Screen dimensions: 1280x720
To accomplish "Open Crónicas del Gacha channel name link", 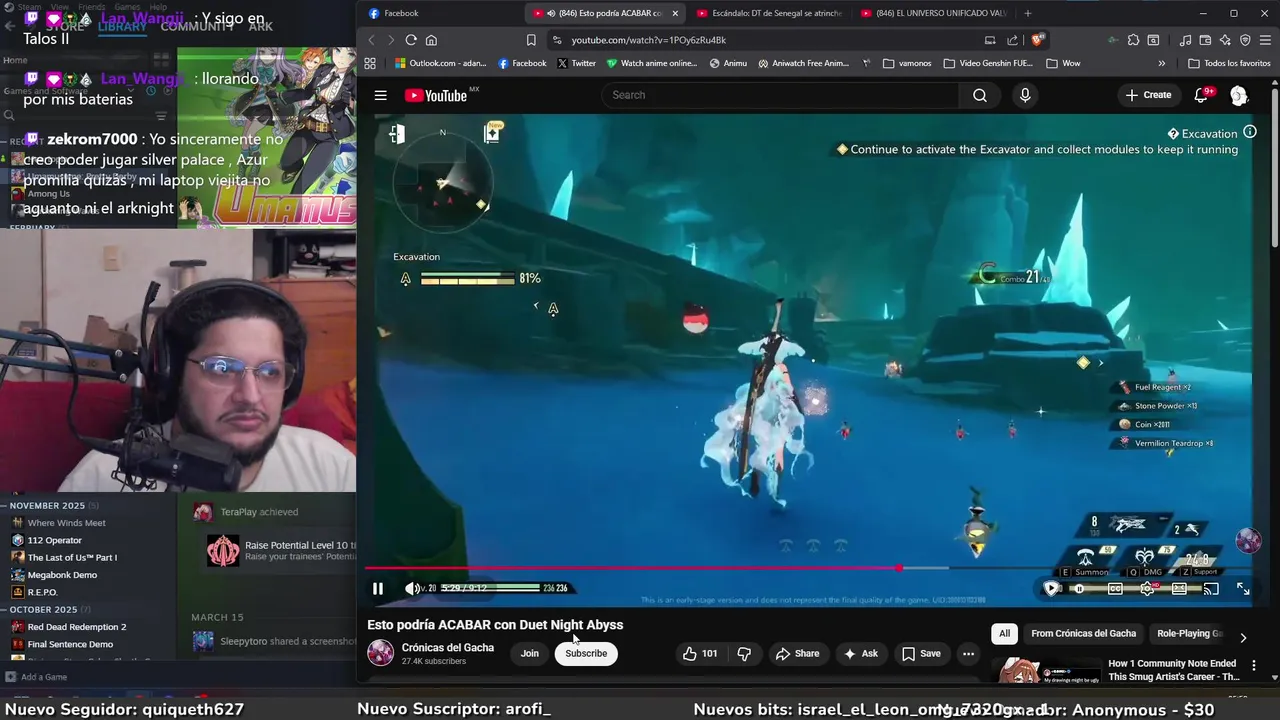I will click(x=448, y=647).
